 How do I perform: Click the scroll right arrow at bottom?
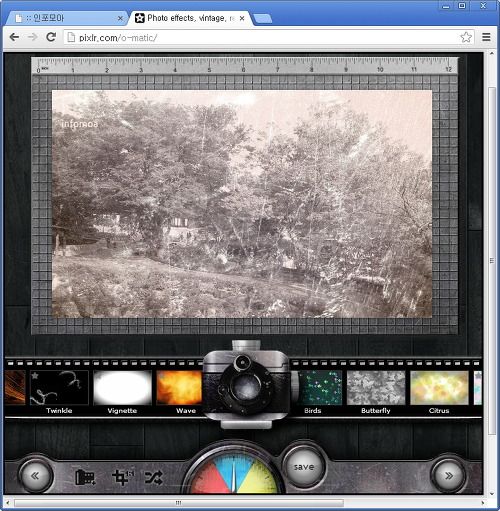tap(483, 503)
